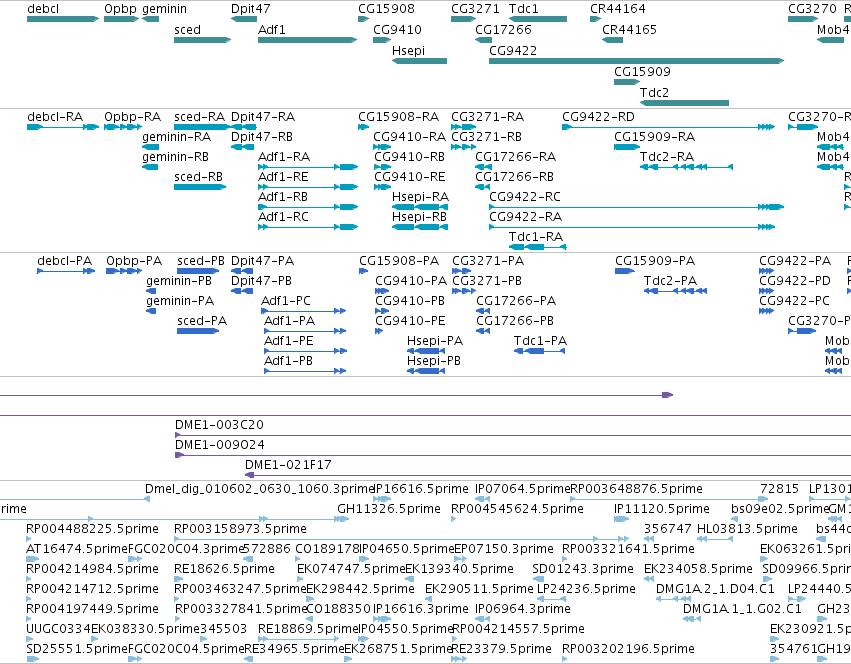The image size is (851, 664).
Task: Click clone DME1-003C20
Action: click(513, 435)
